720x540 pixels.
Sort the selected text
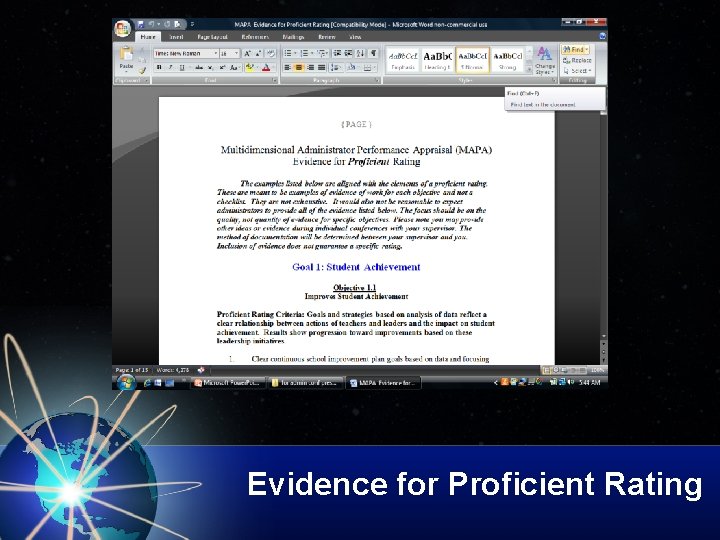point(361,53)
